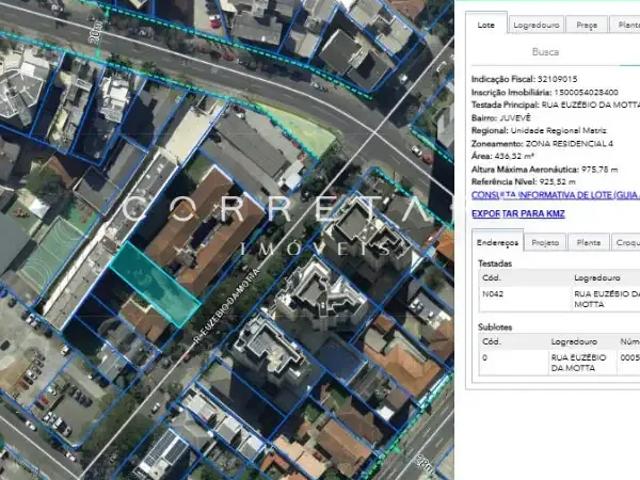Click the highlighted teal lot on the map
The width and height of the screenshot is (640, 480).
tap(155, 284)
